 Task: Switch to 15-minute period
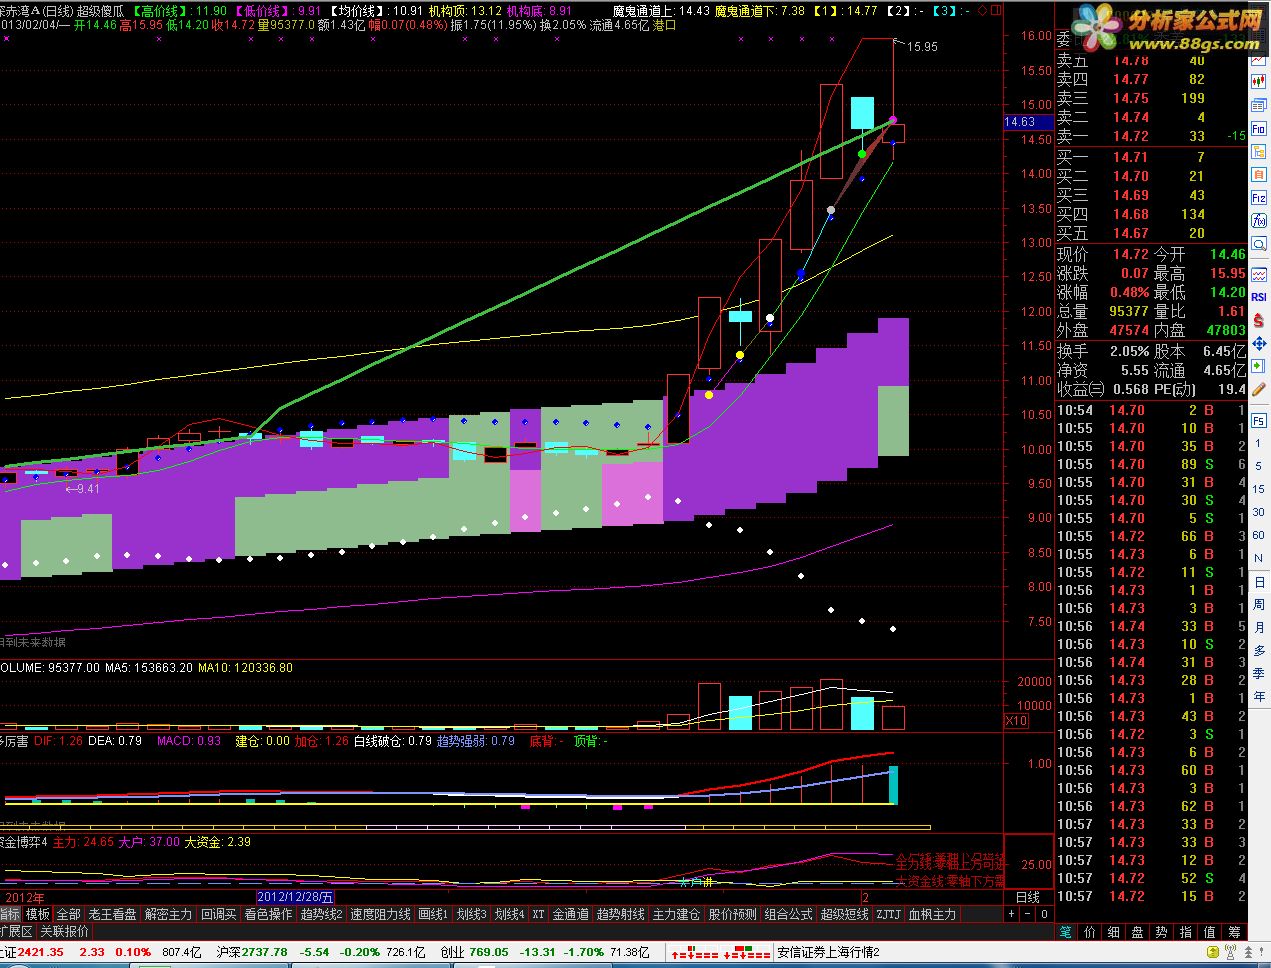[1259, 489]
